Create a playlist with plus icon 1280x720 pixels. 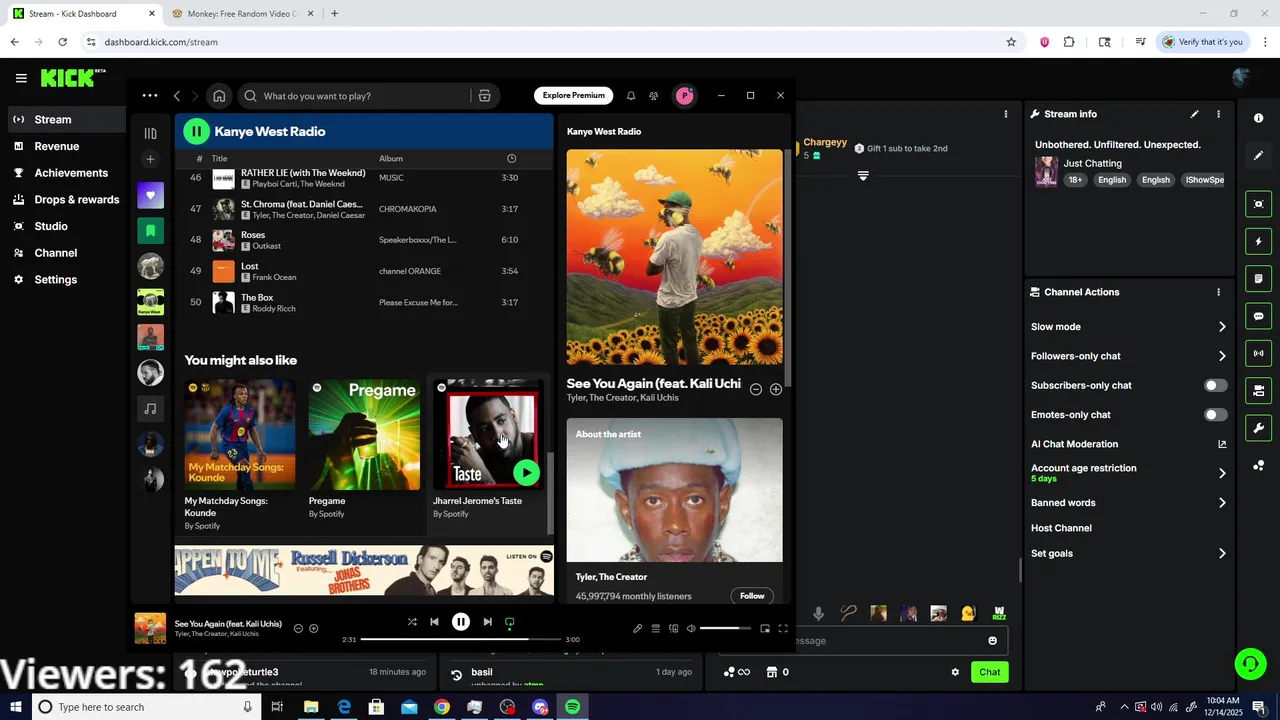tap(150, 159)
